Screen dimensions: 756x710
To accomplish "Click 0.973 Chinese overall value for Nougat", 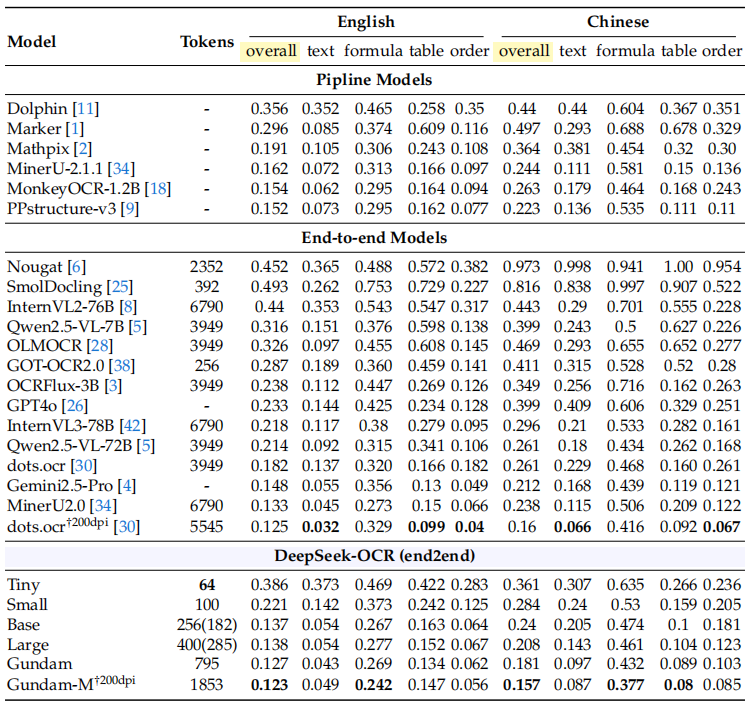I will (x=522, y=267).
